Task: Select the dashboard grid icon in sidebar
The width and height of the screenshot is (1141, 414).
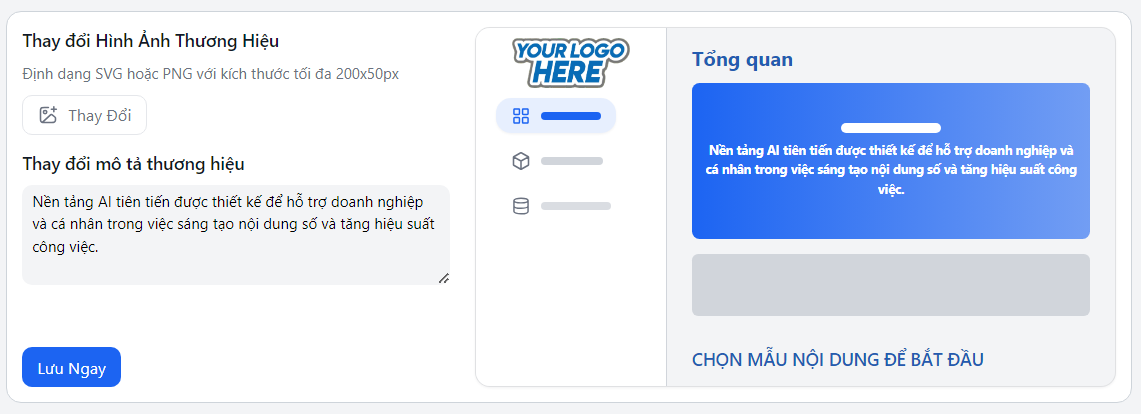Action: [x=520, y=116]
